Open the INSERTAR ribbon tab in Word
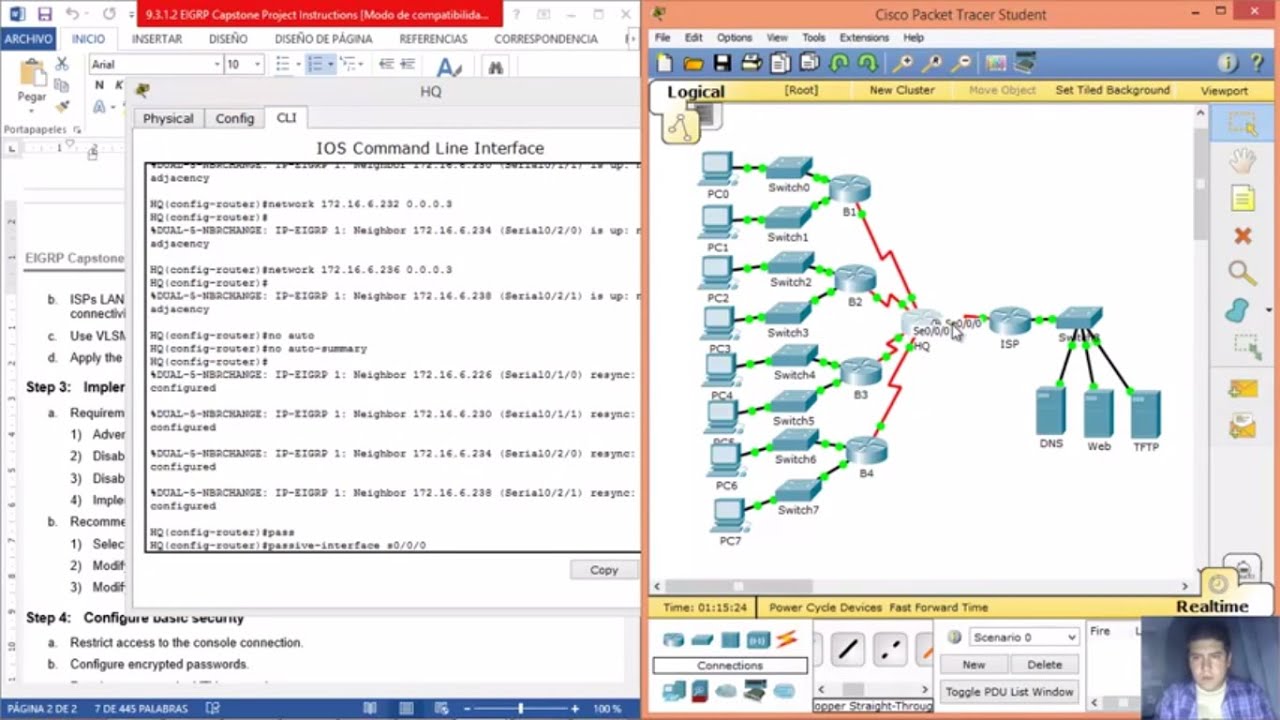Viewport: 1280px width, 720px height. [157, 38]
